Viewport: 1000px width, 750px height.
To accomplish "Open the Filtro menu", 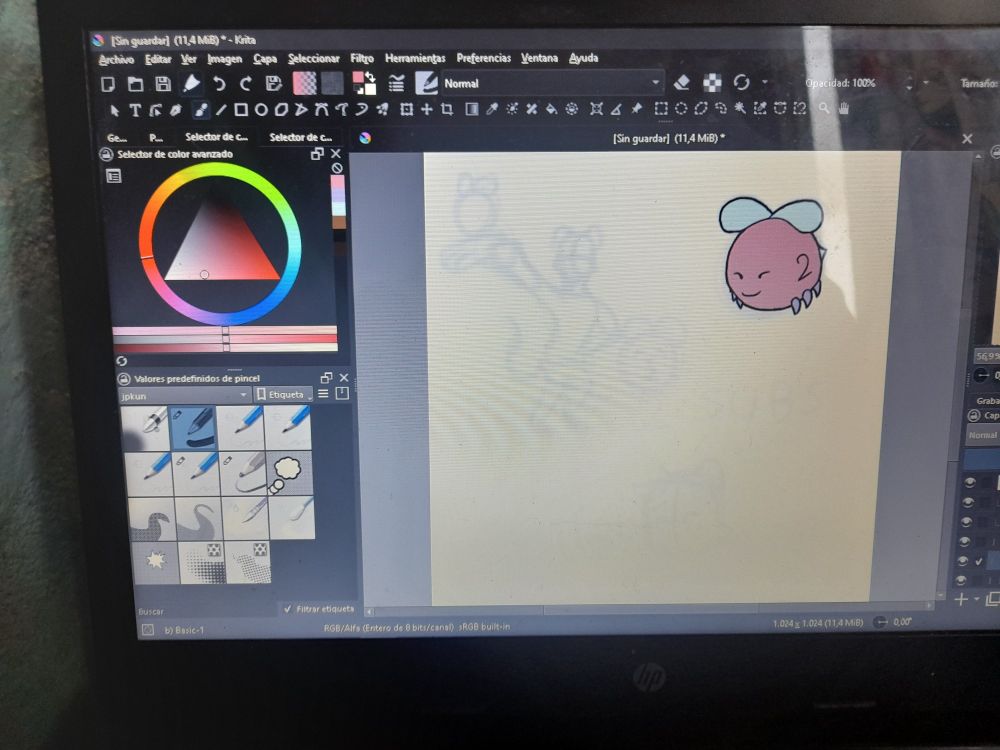I will (x=362, y=58).
